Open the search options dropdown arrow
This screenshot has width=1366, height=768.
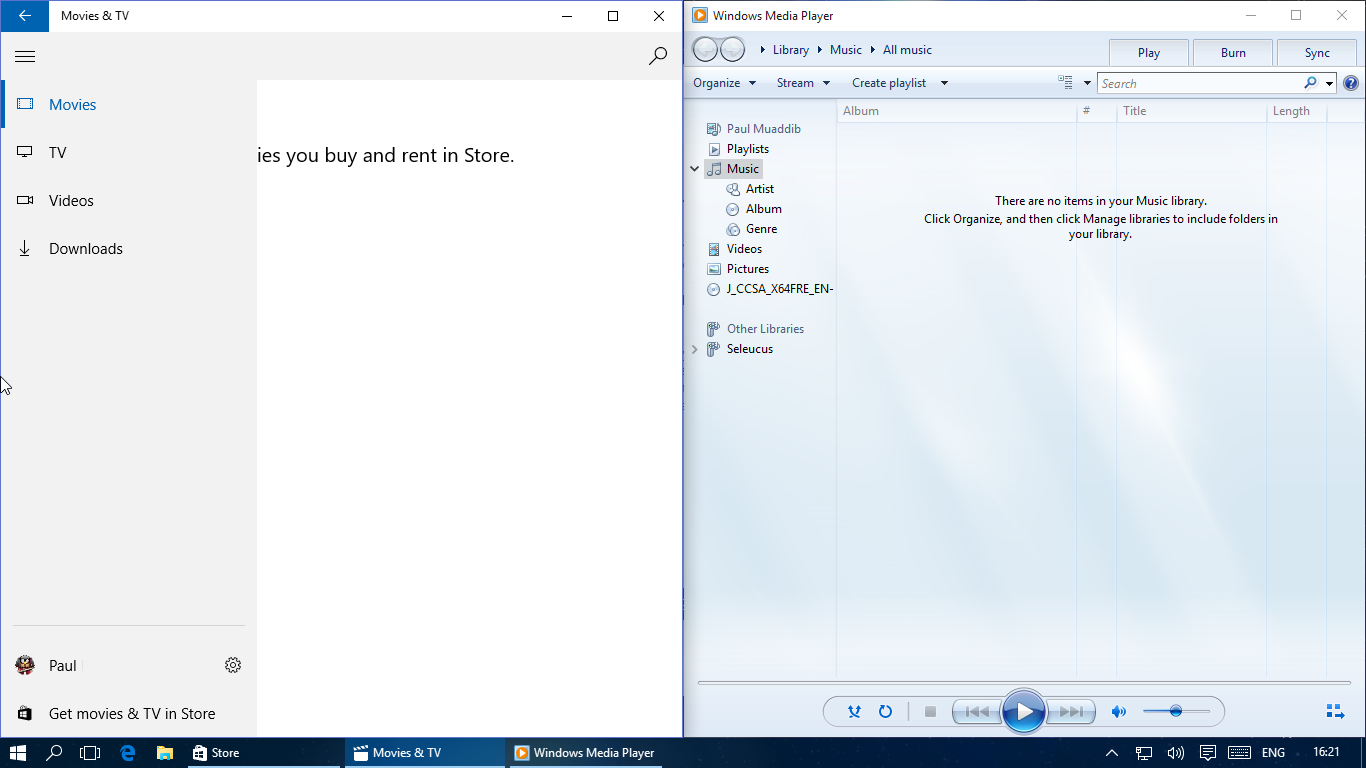[x=1329, y=83]
